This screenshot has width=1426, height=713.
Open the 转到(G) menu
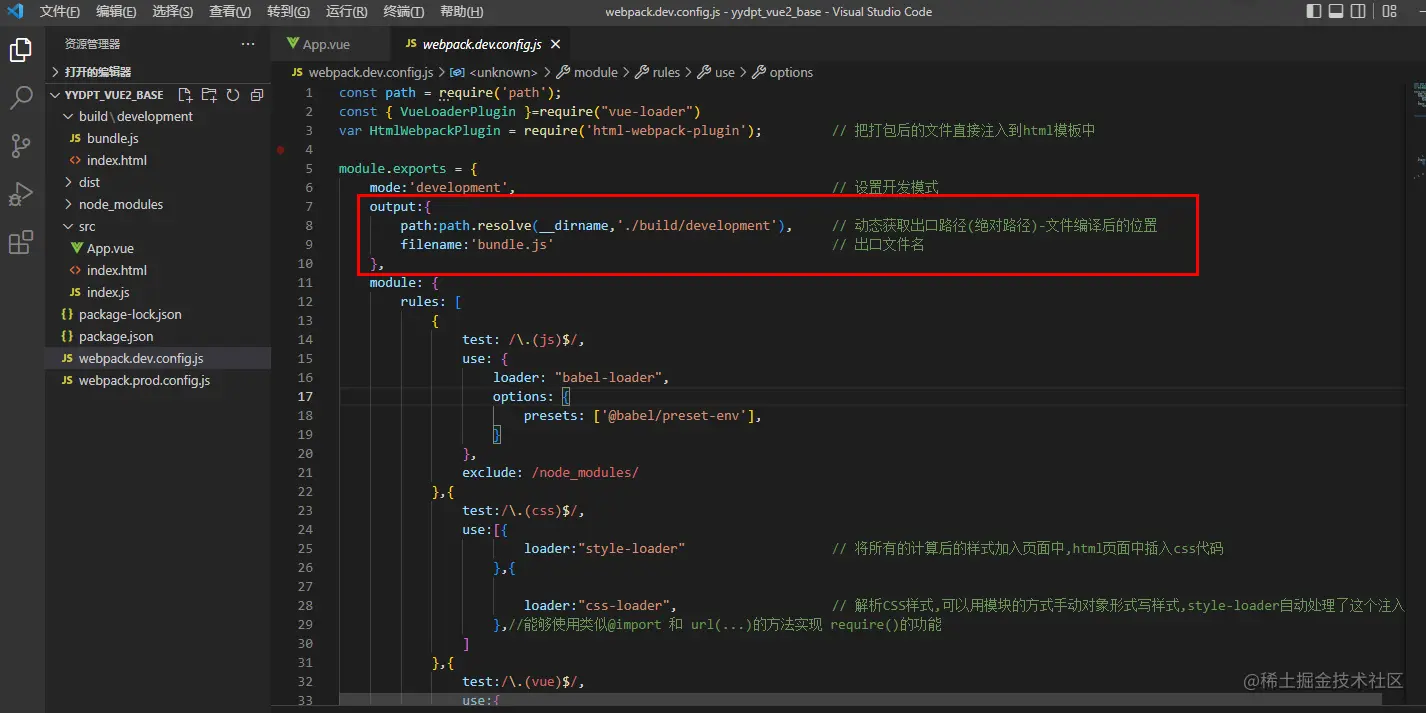point(289,12)
